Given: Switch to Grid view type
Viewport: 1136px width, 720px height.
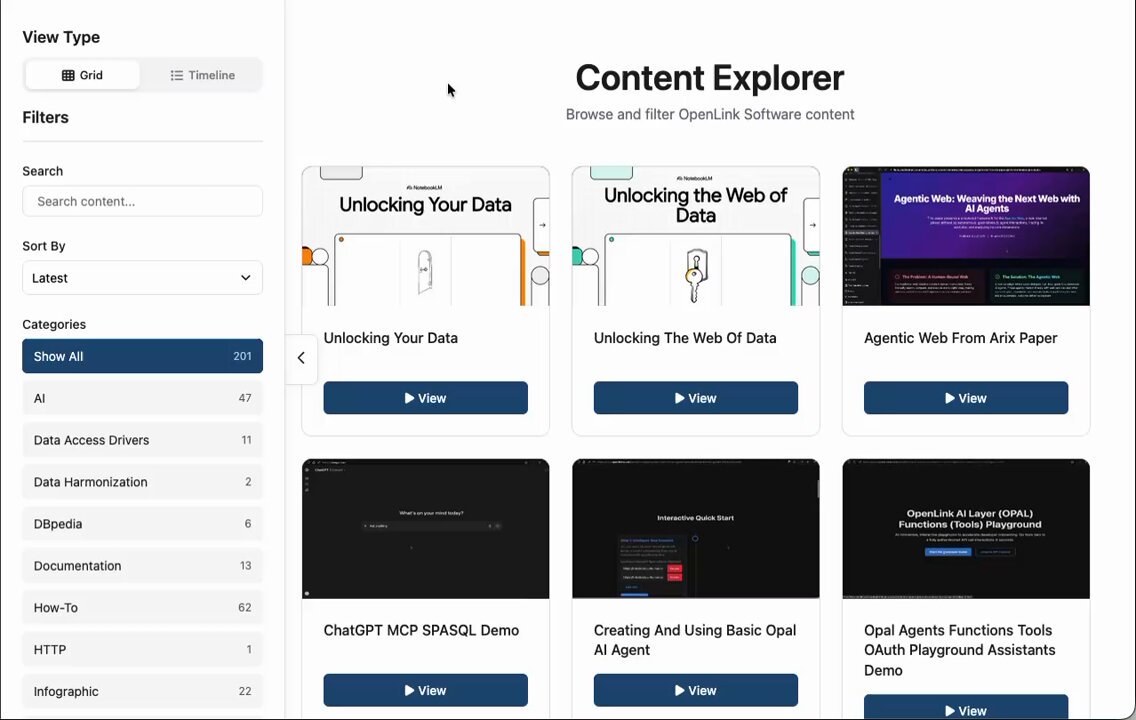Looking at the screenshot, I should tap(82, 75).
